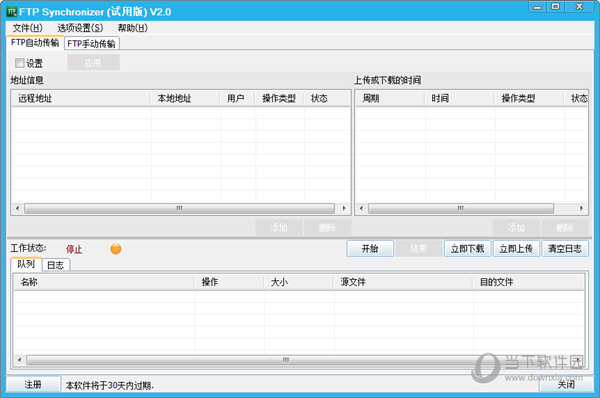Maximize the FTP Synchronizer window

[556, 7]
